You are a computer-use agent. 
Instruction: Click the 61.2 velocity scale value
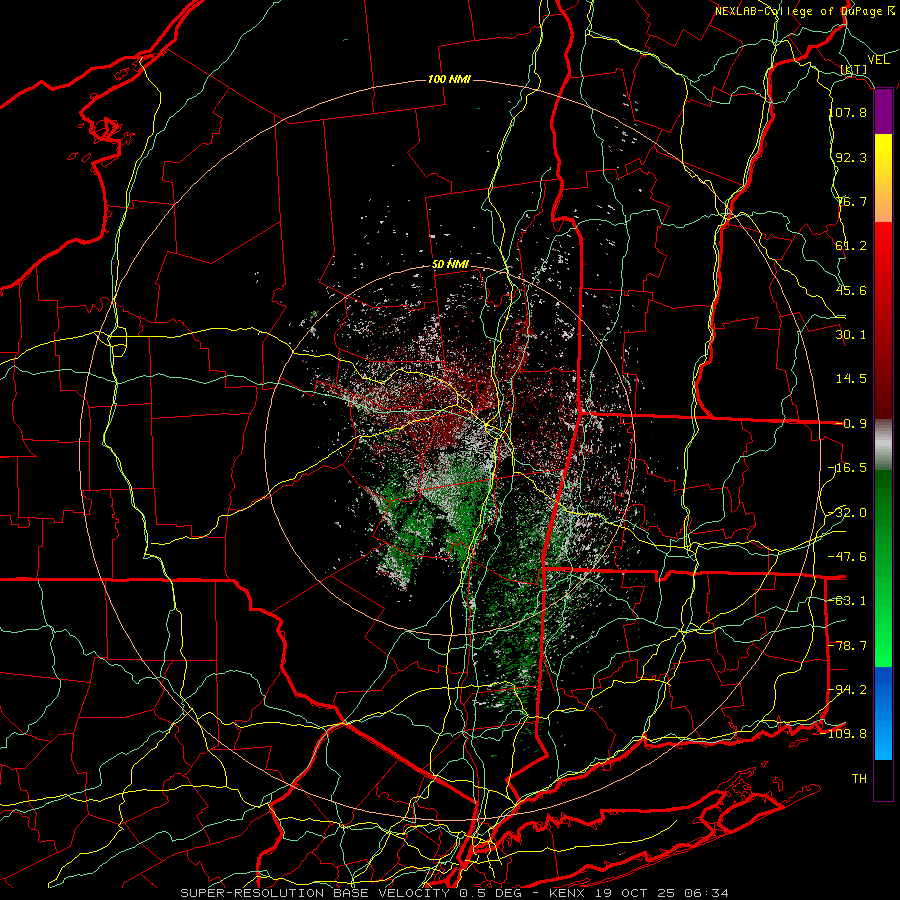coord(851,246)
